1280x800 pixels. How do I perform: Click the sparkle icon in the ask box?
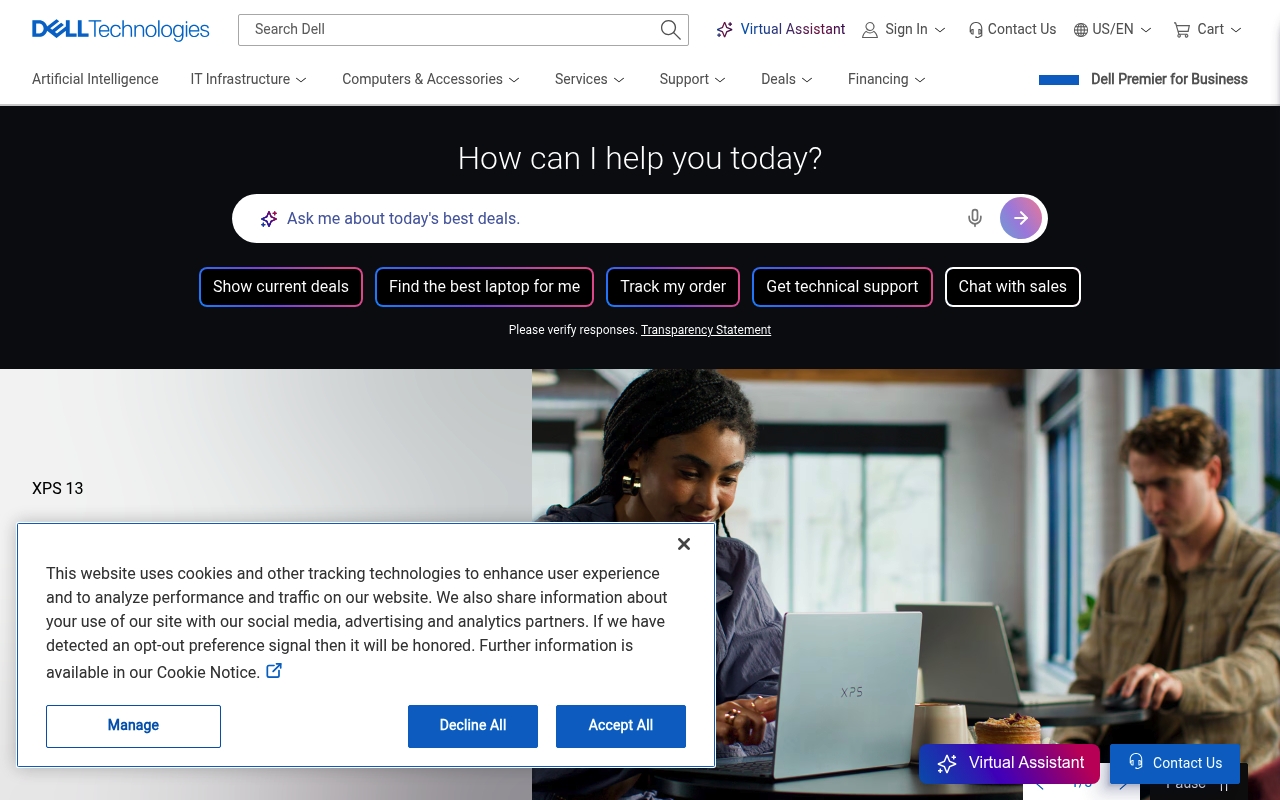(x=269, y=218)
